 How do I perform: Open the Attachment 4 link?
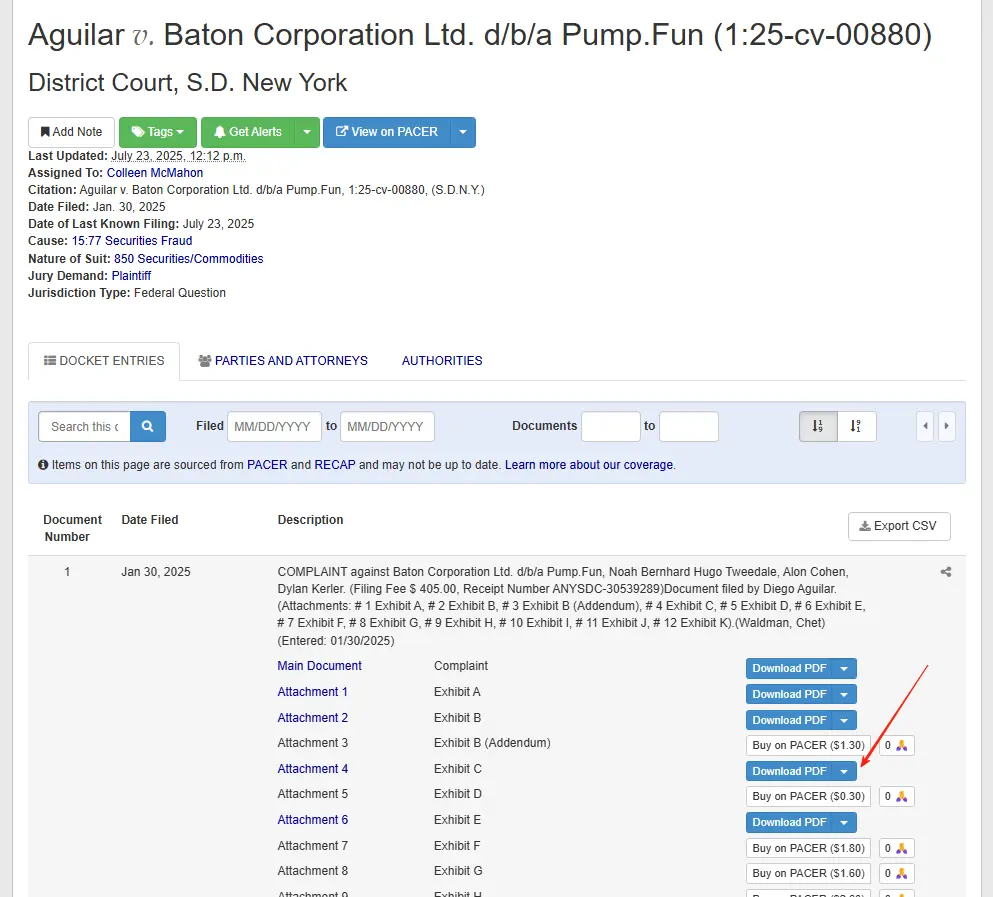click(312, 768)
